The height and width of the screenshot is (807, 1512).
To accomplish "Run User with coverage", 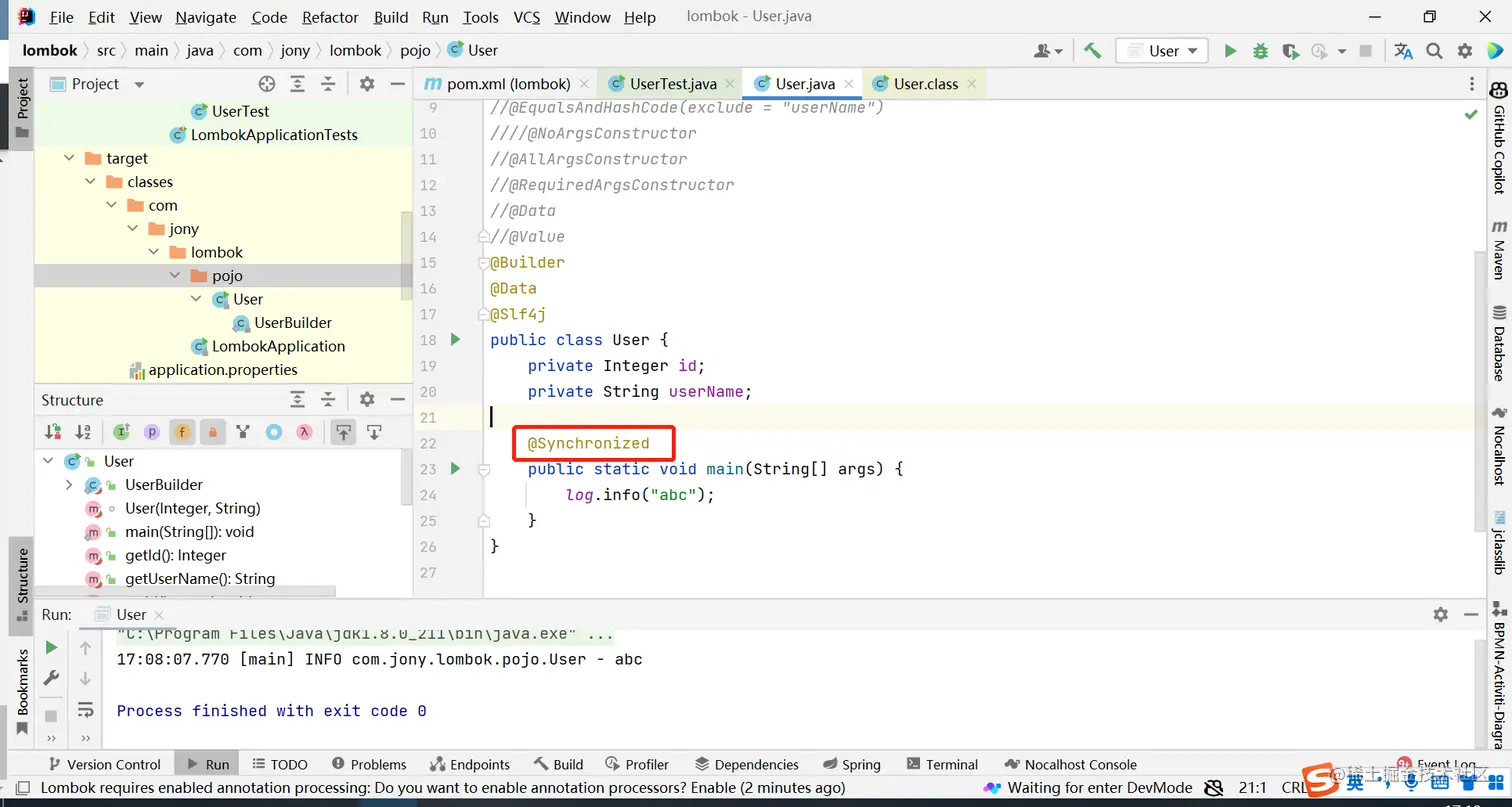I will coord(1290,51).
